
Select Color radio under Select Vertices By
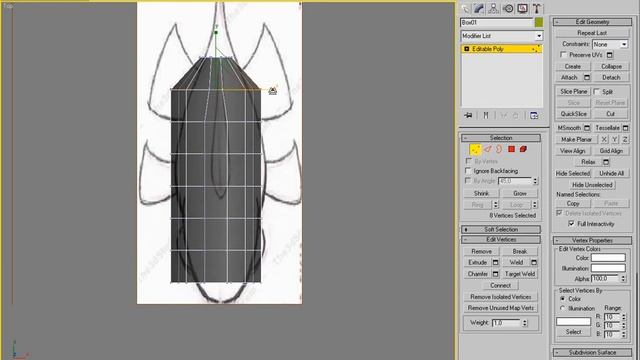tap(562, 299)
